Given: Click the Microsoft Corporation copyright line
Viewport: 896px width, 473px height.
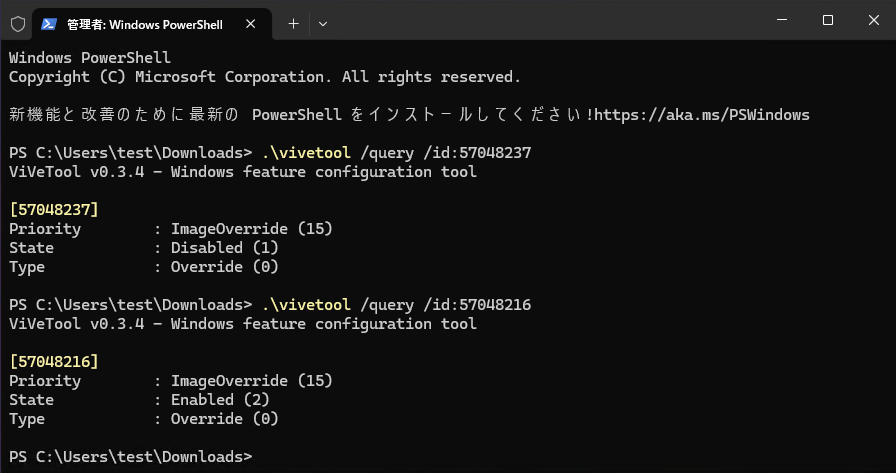Looking at the screenshot, I should coord(265,77).
